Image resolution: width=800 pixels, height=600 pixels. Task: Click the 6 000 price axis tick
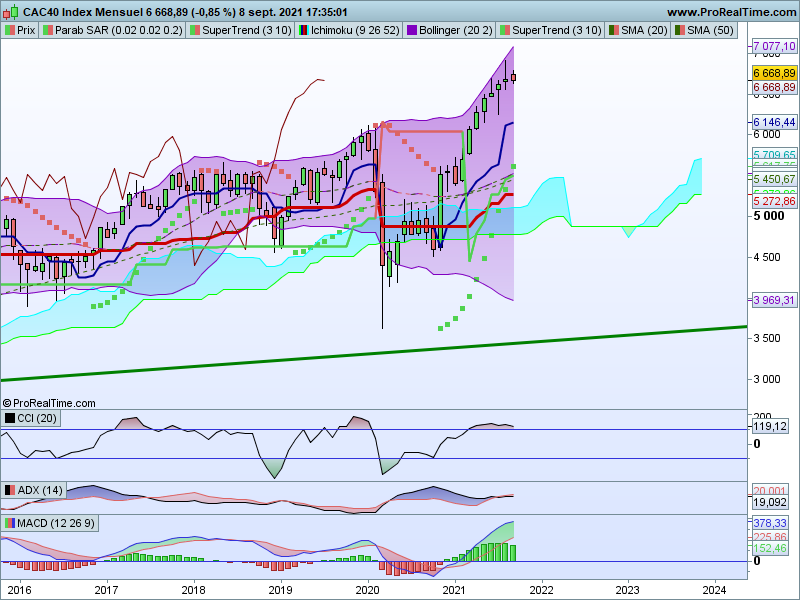[767, 134]
